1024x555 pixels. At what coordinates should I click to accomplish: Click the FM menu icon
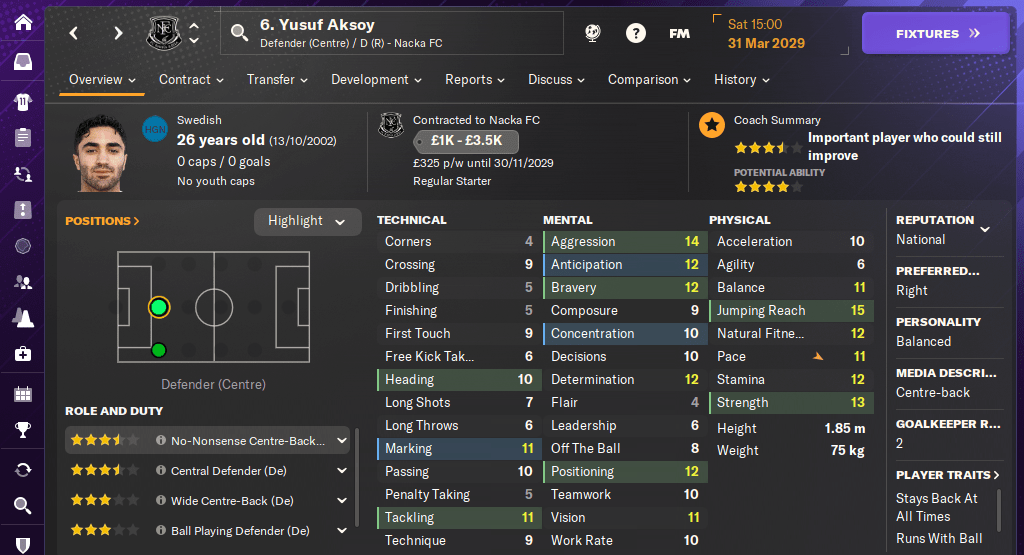tap(679, 33)
